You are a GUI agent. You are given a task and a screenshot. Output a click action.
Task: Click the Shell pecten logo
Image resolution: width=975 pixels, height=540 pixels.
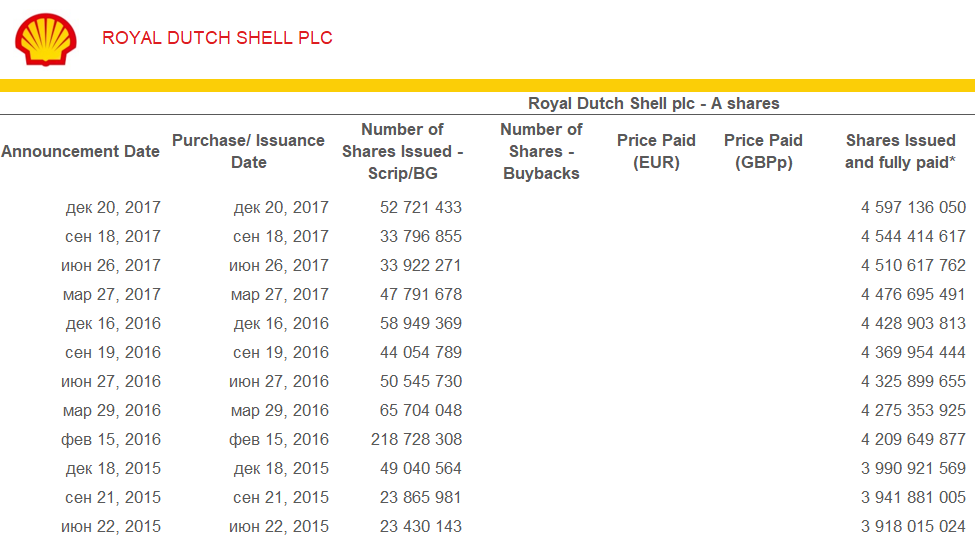click(x=45, y=39)
